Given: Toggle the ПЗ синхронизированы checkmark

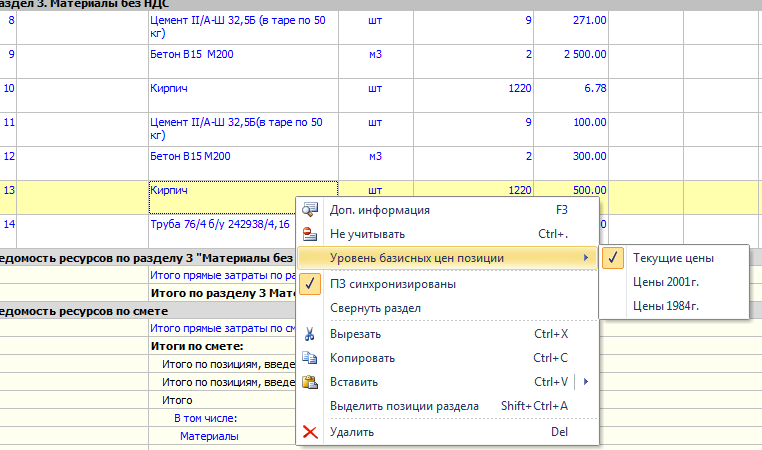Looking at the screenshot, I should pos(311,284).
